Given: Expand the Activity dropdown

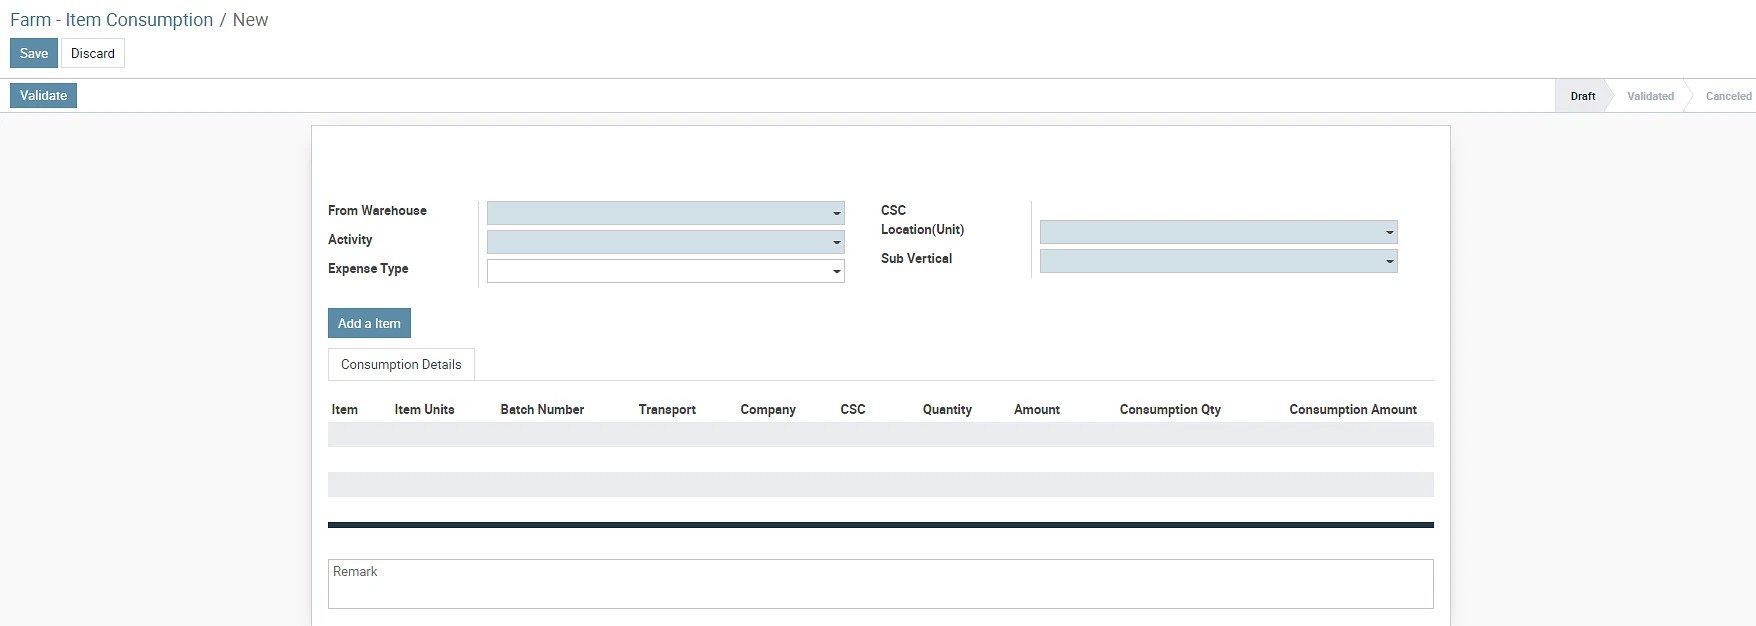Looking at the screenshot, I should coord(665,242).
